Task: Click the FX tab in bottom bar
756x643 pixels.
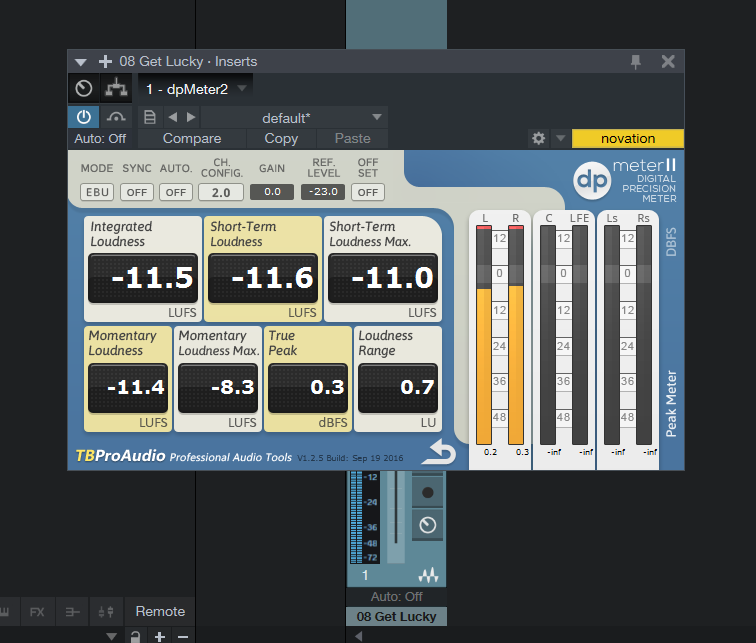Action: [x=37, y=611]
